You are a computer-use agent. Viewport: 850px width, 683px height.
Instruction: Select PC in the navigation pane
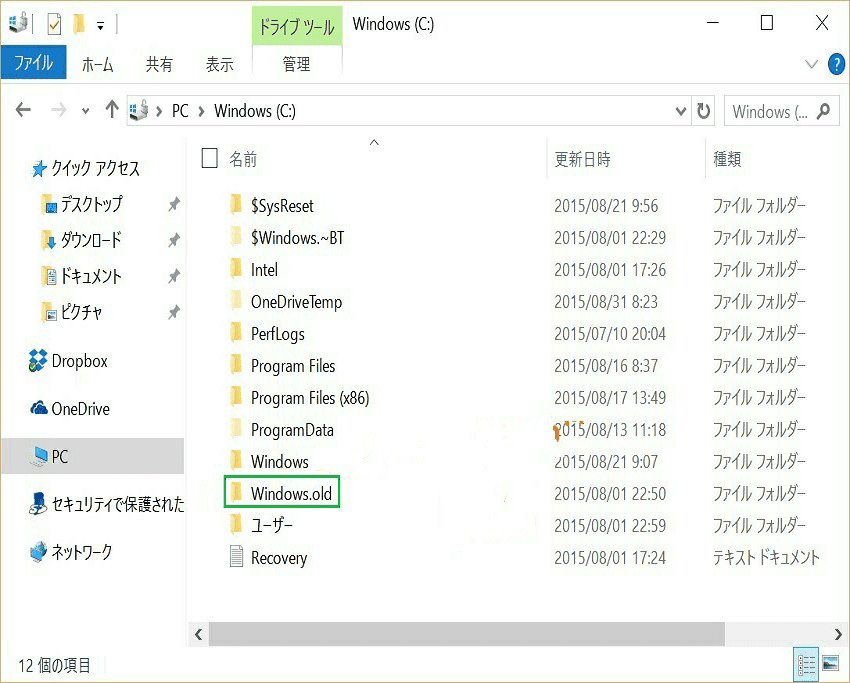[x=93, y=456]
